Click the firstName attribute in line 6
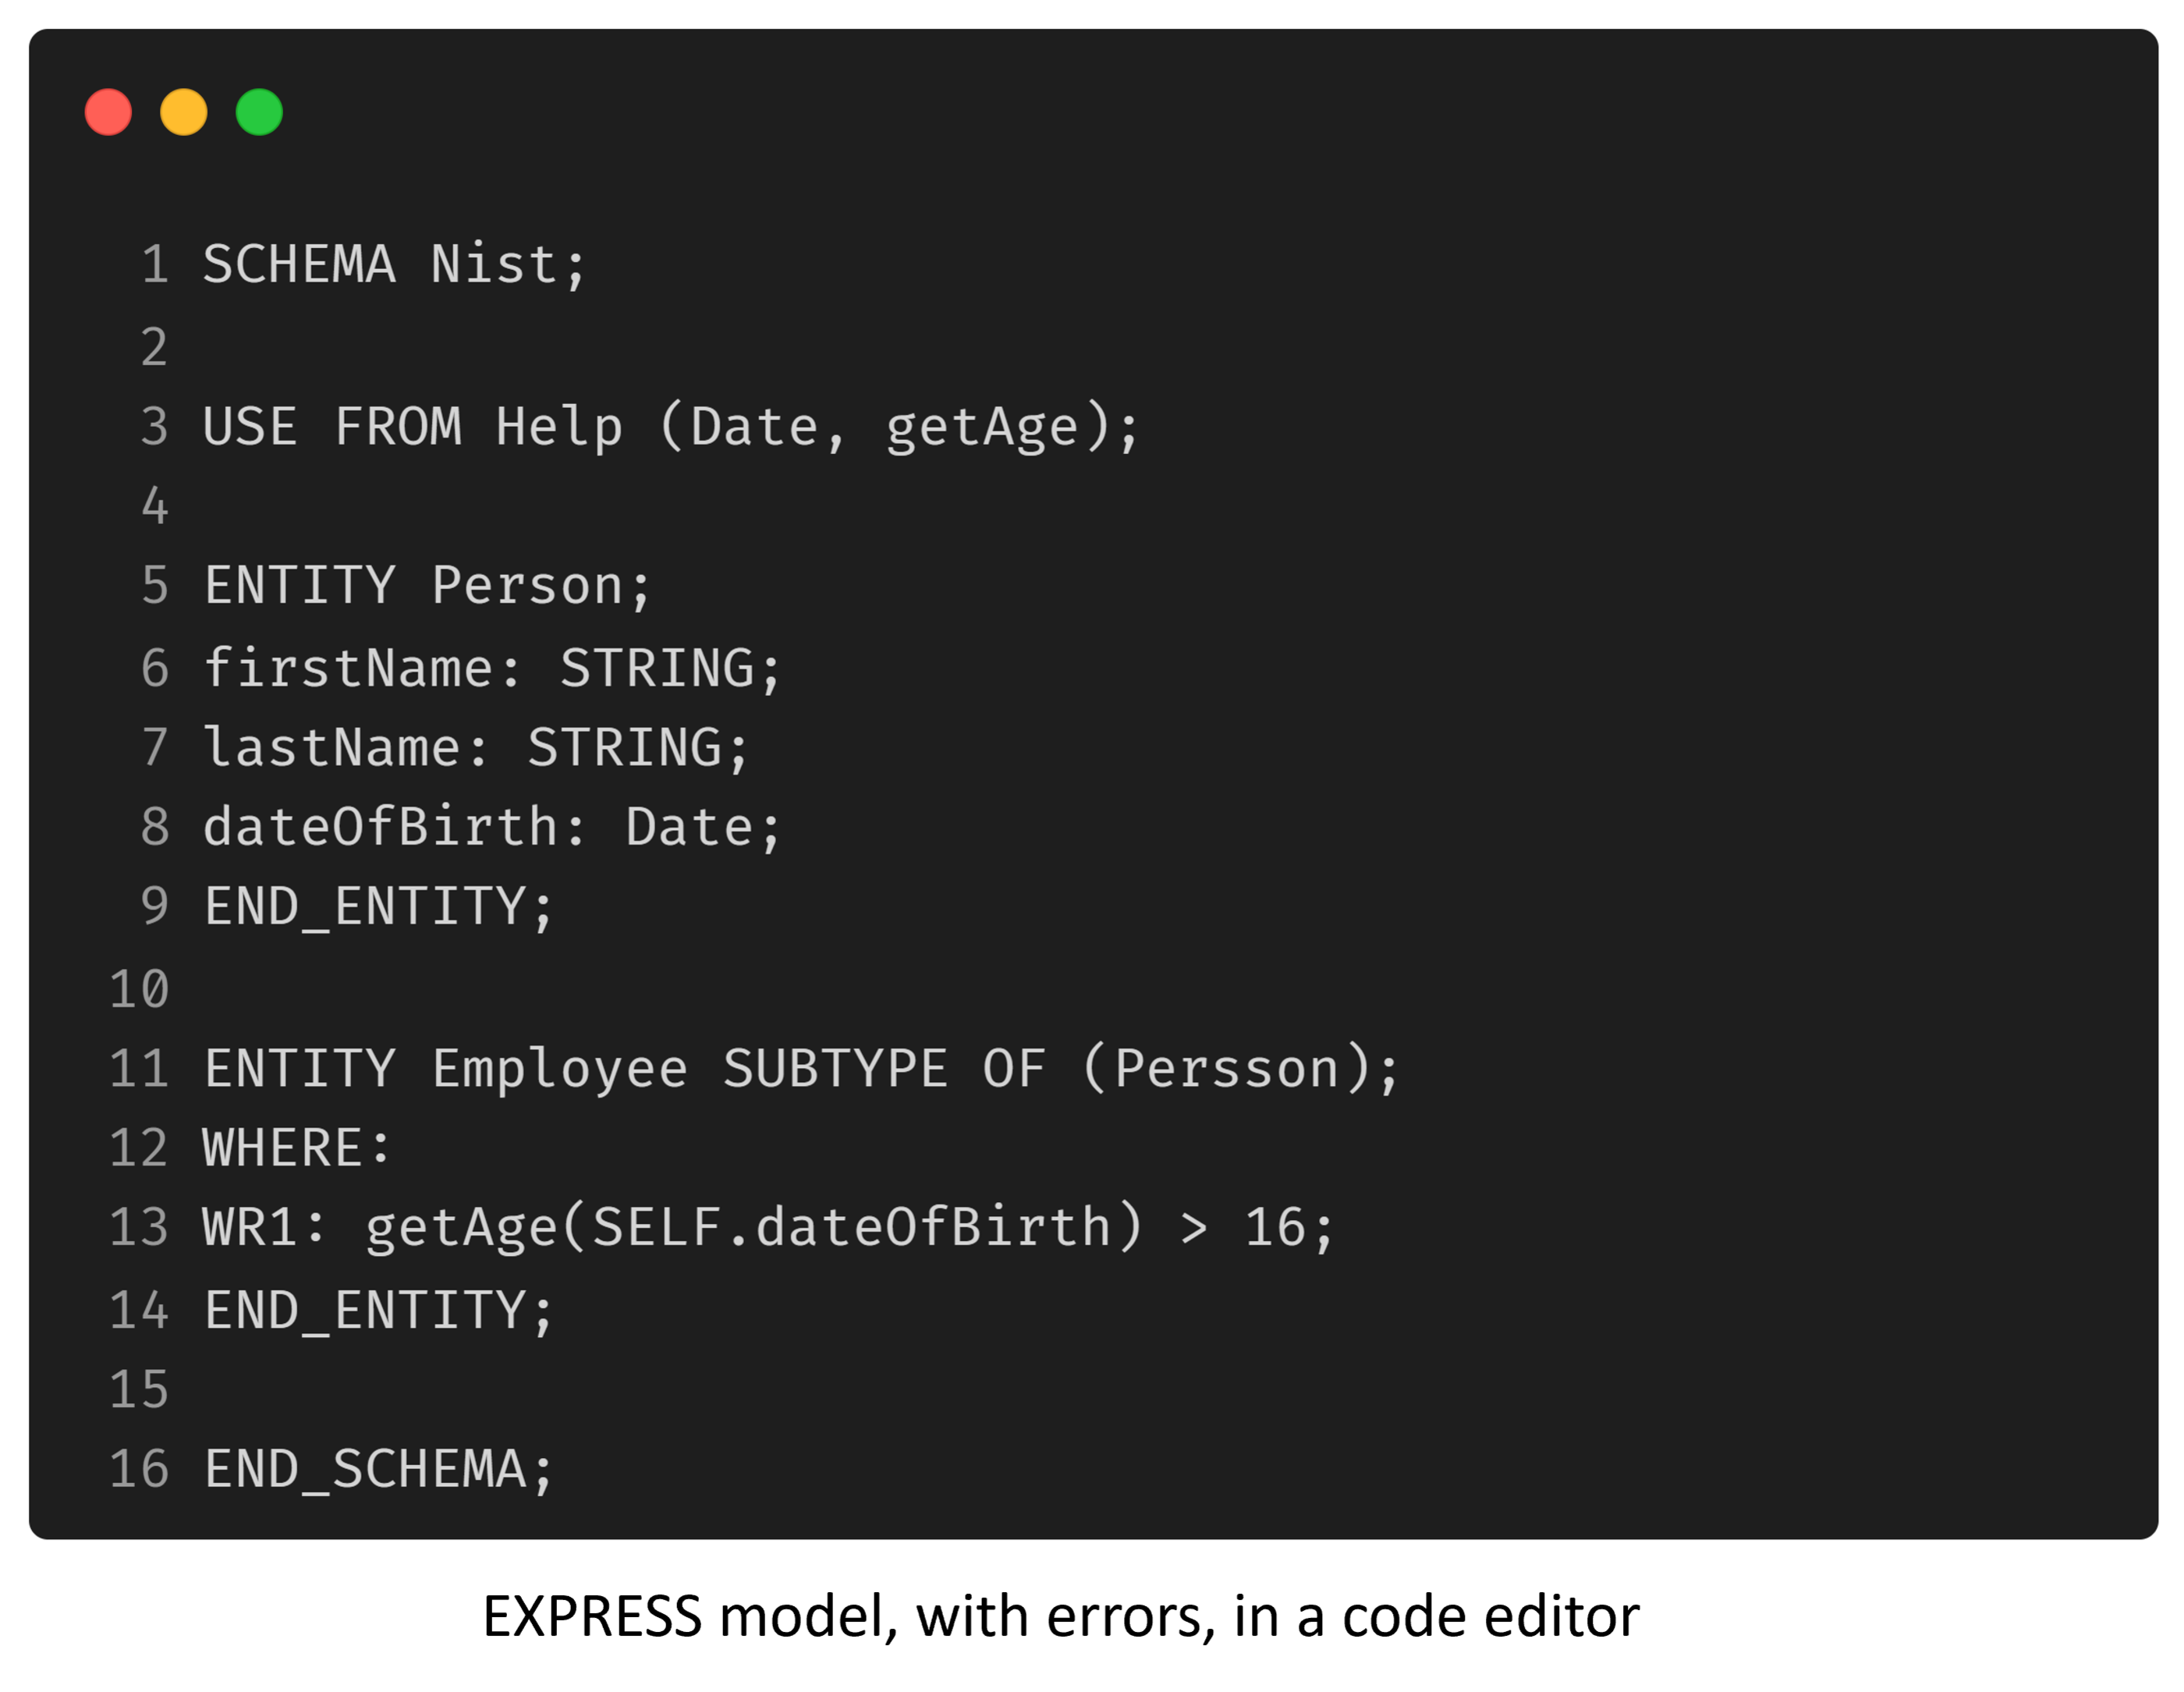 point(348,668)
